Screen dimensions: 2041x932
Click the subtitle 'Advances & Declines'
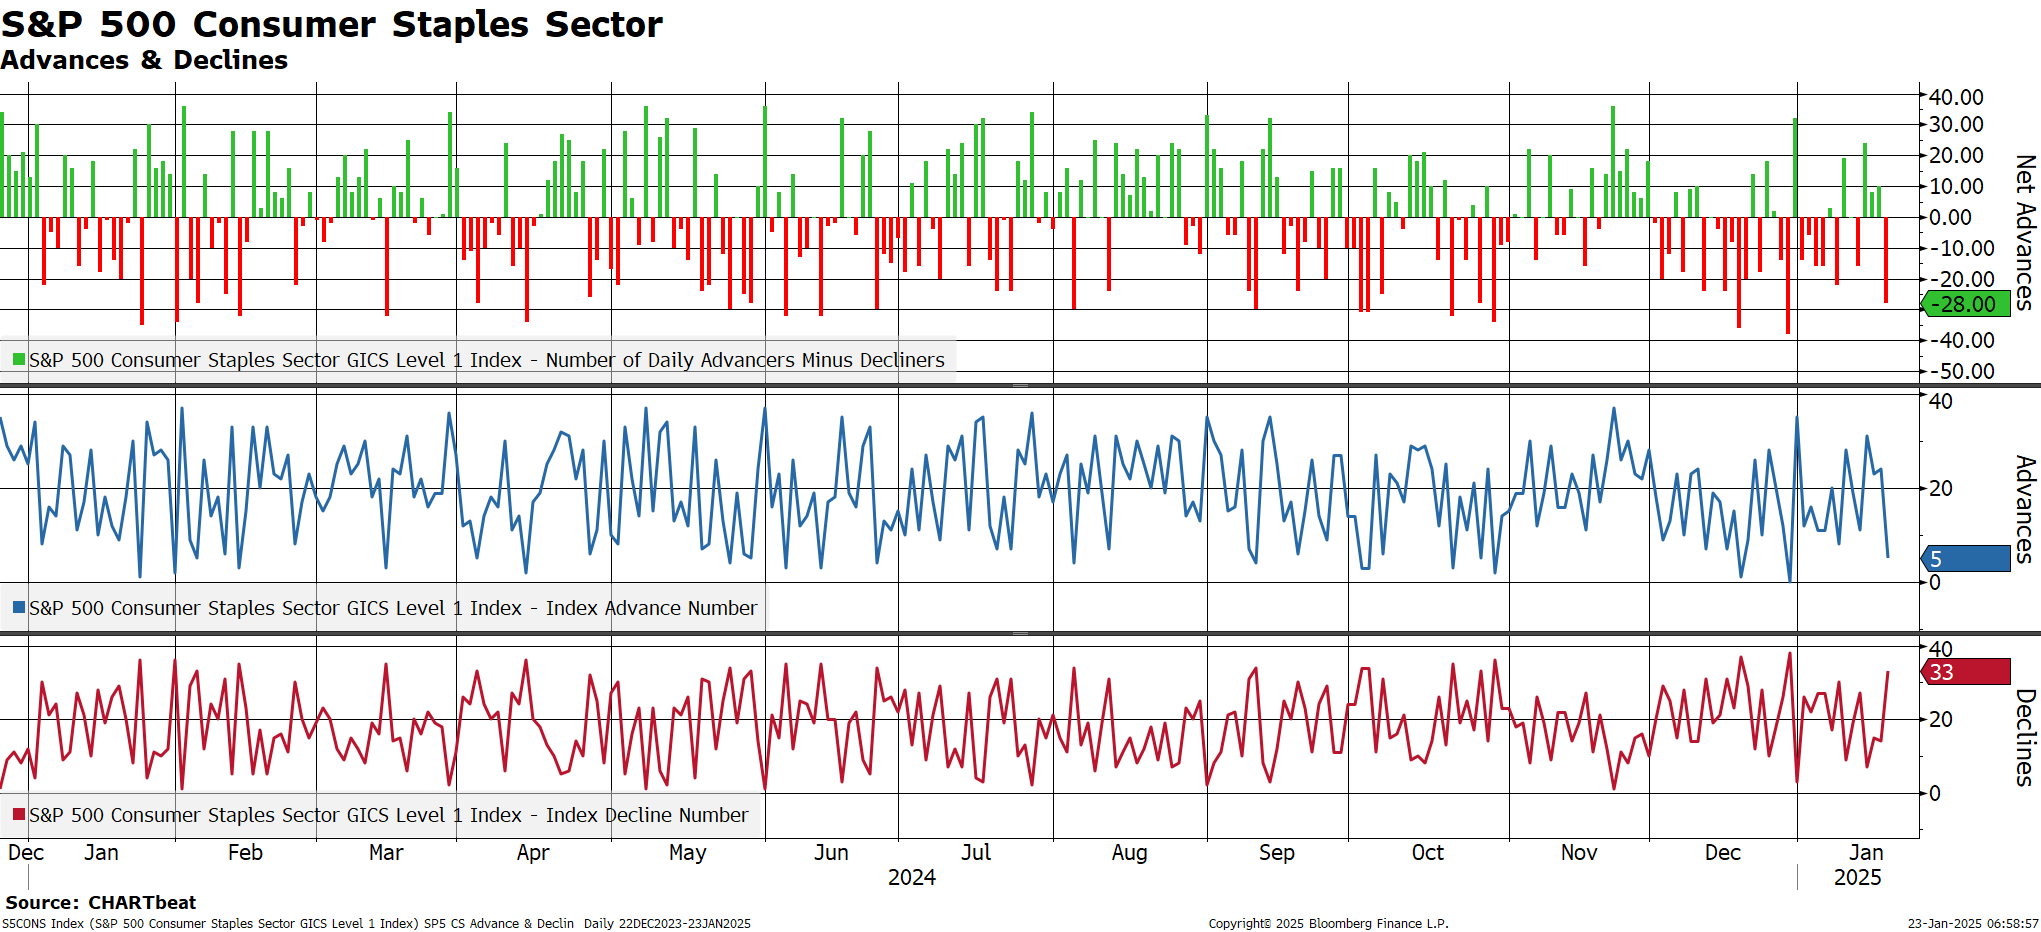point(144,60)
